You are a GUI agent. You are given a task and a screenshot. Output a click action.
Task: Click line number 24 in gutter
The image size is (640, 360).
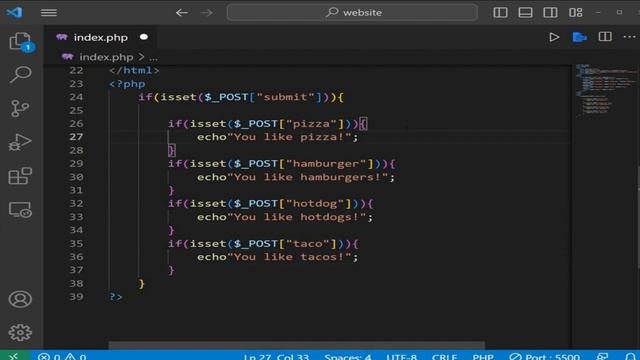pyautogui.click(x=76, y=97)
